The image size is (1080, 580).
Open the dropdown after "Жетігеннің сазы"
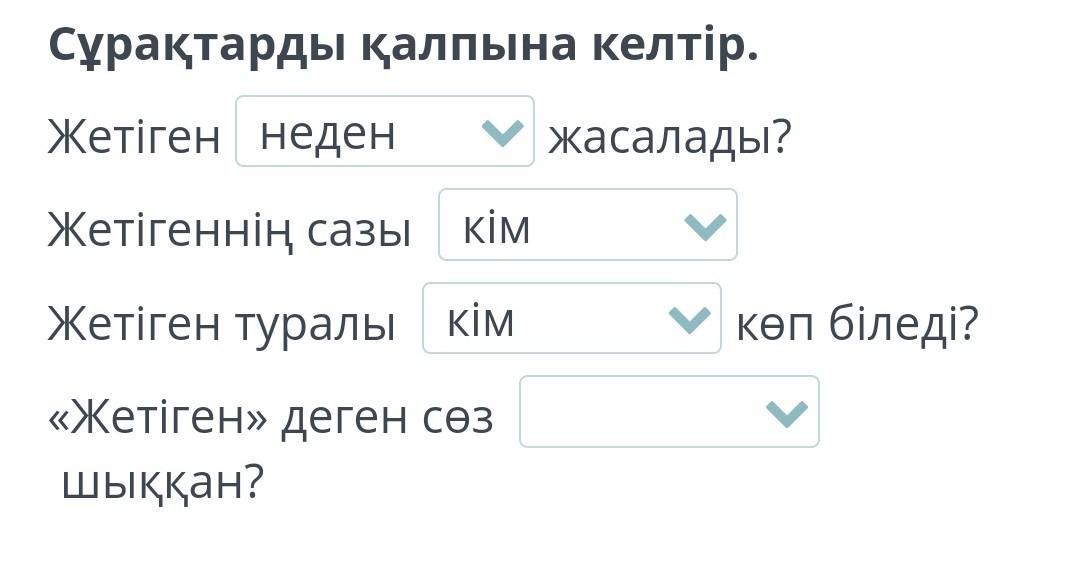587,225
